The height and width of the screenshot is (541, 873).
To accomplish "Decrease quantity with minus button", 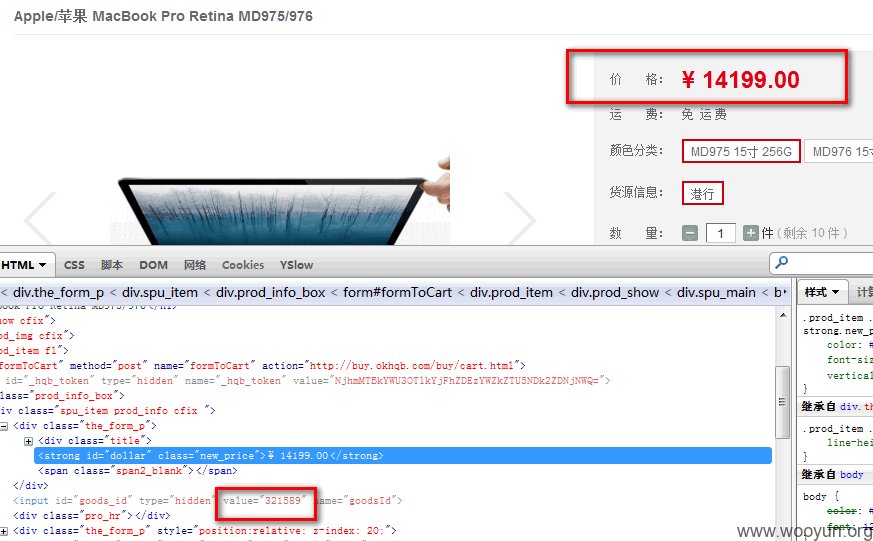I will pos(690,233).
